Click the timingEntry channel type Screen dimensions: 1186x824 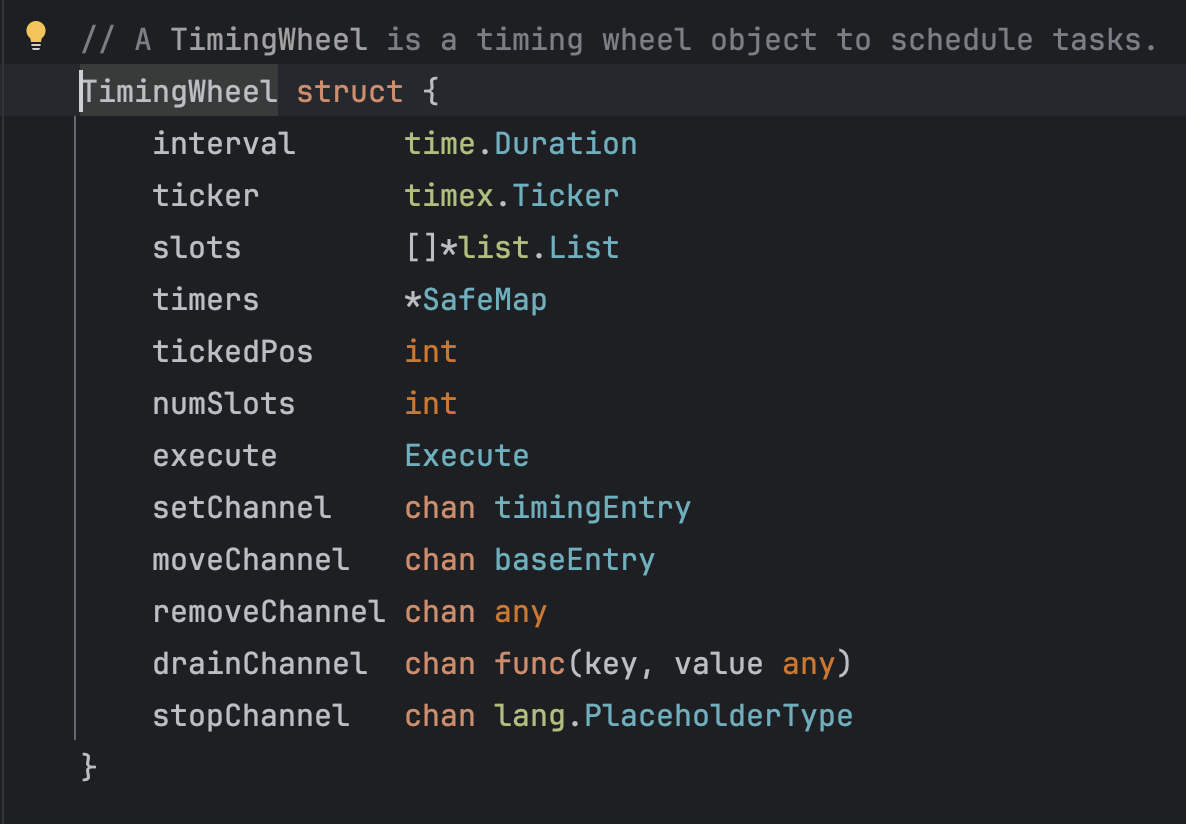pyautogui.click(x=592, y=508)
